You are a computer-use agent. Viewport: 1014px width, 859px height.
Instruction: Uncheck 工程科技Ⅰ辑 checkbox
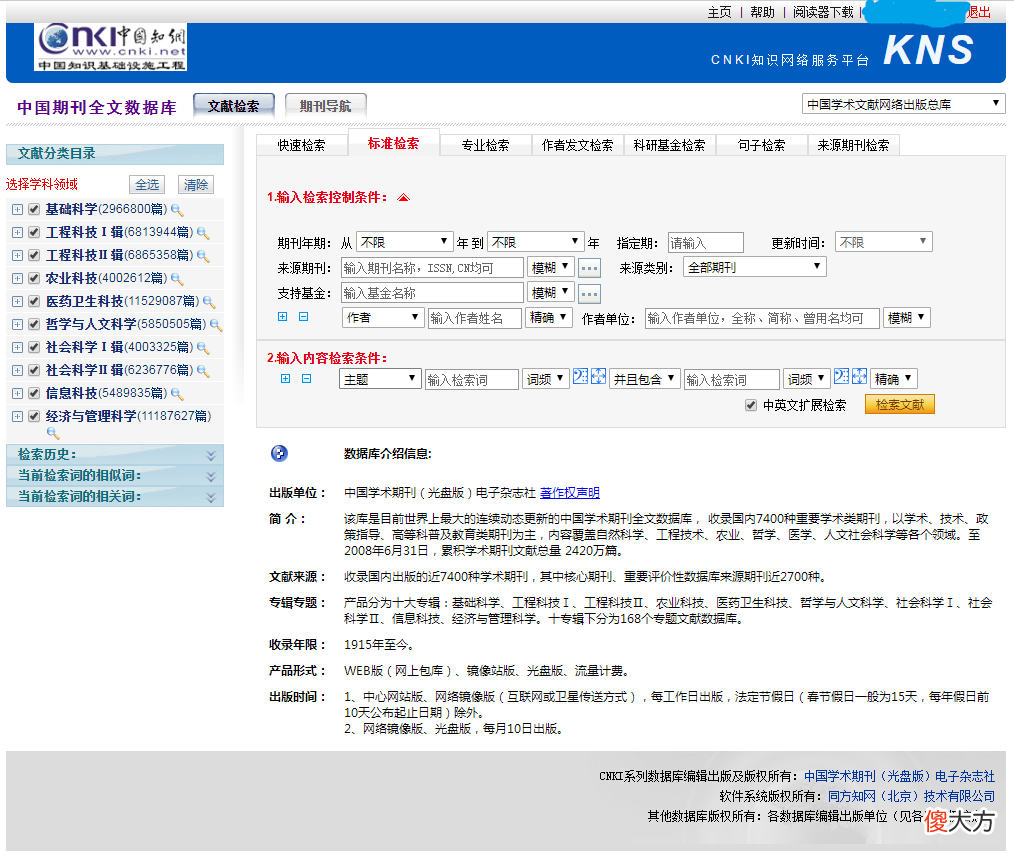tap(34, 232)
